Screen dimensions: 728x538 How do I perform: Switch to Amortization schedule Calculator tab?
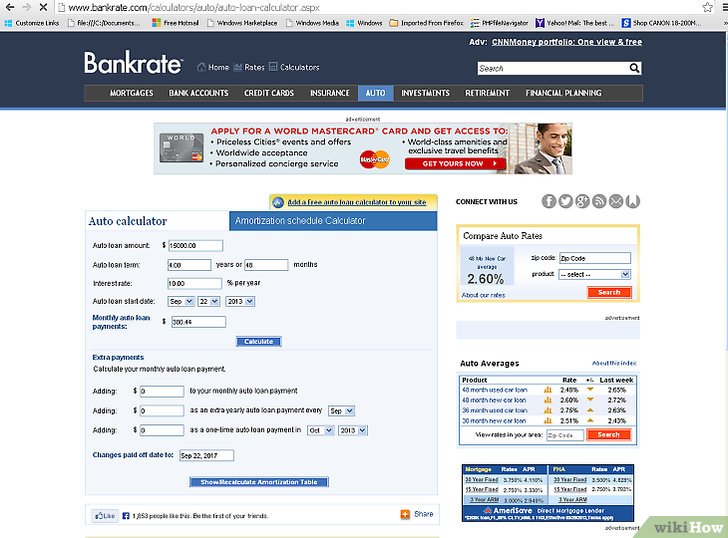pyautogui.click(x=333, y=221)
